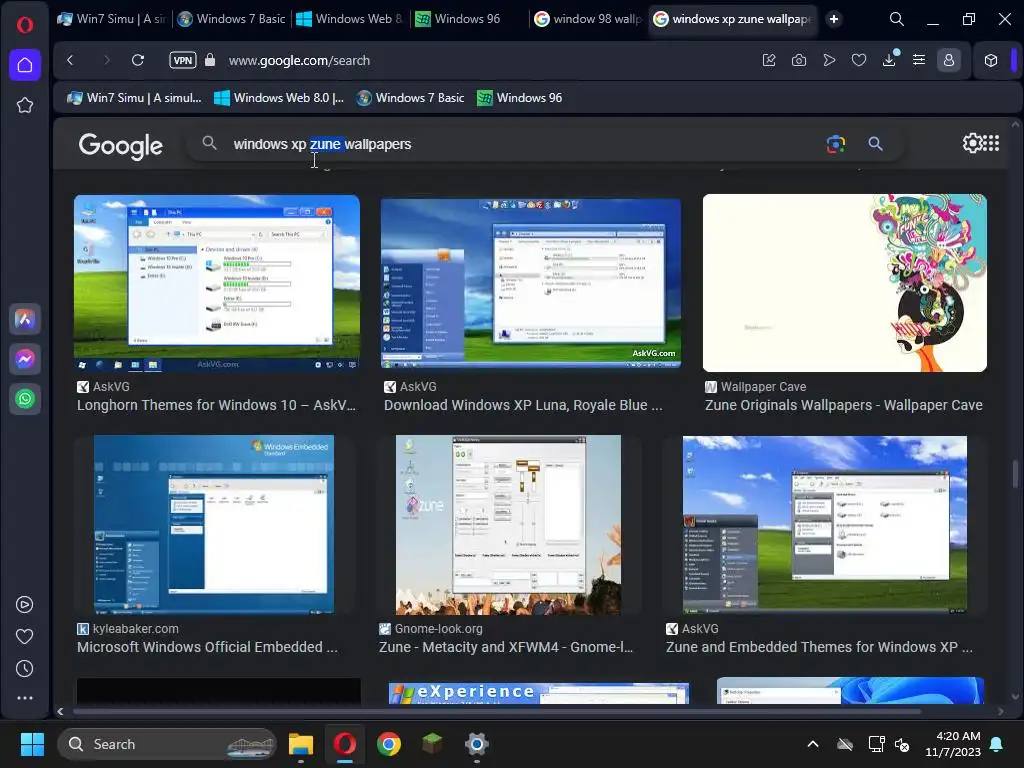
Task: Toggle the VPN badge in address bar
Action: coord(183,60)
